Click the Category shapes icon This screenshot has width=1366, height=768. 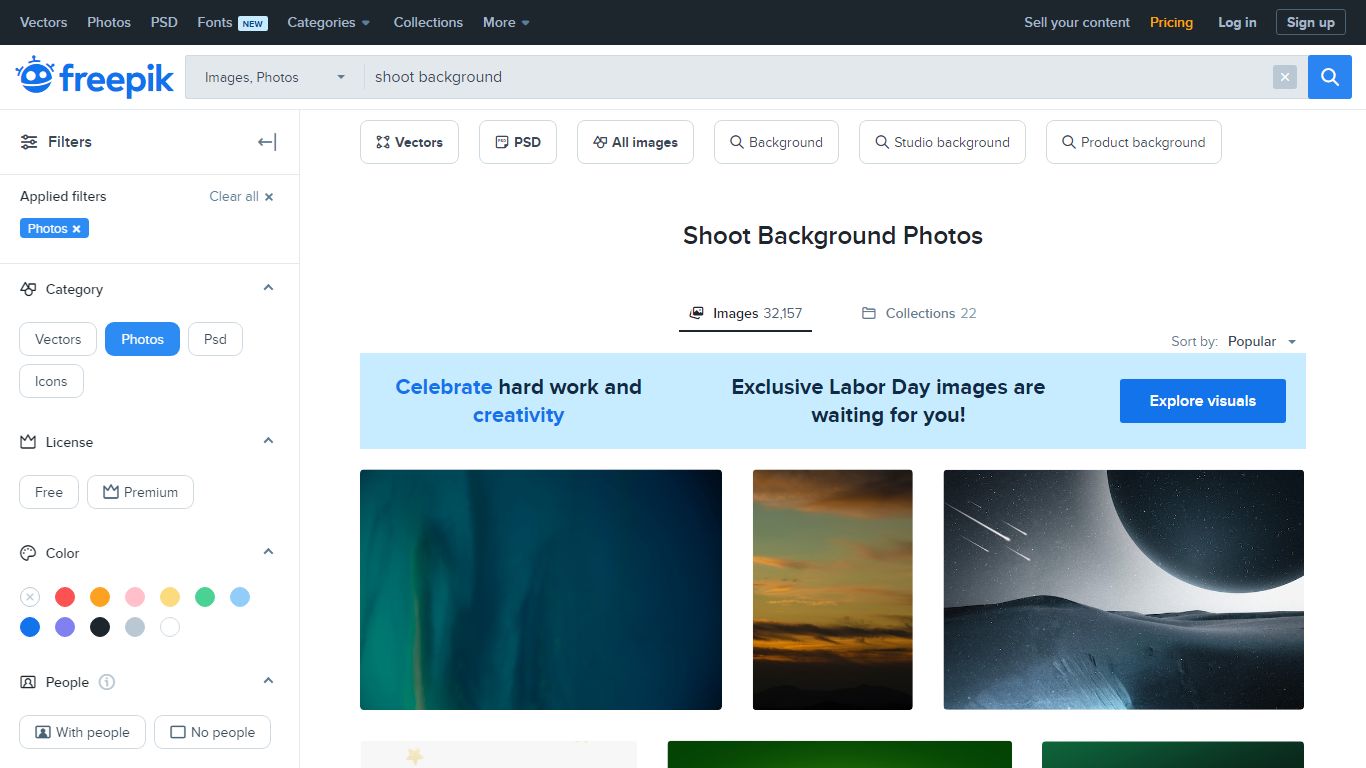click(x=28, y=289)
